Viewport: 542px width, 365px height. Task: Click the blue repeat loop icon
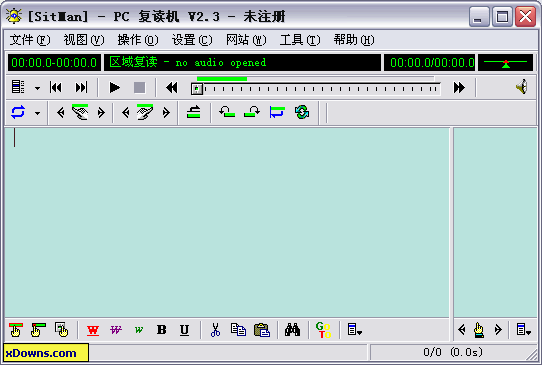click(x=18, y=112)
